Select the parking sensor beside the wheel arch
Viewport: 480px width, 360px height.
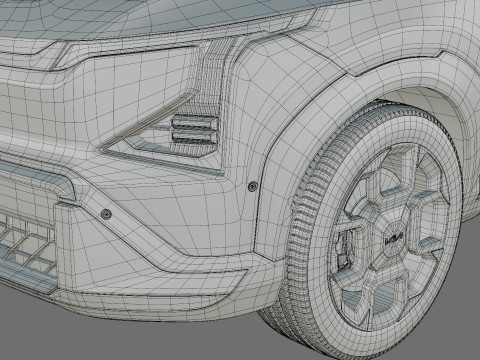pos(253,187)
